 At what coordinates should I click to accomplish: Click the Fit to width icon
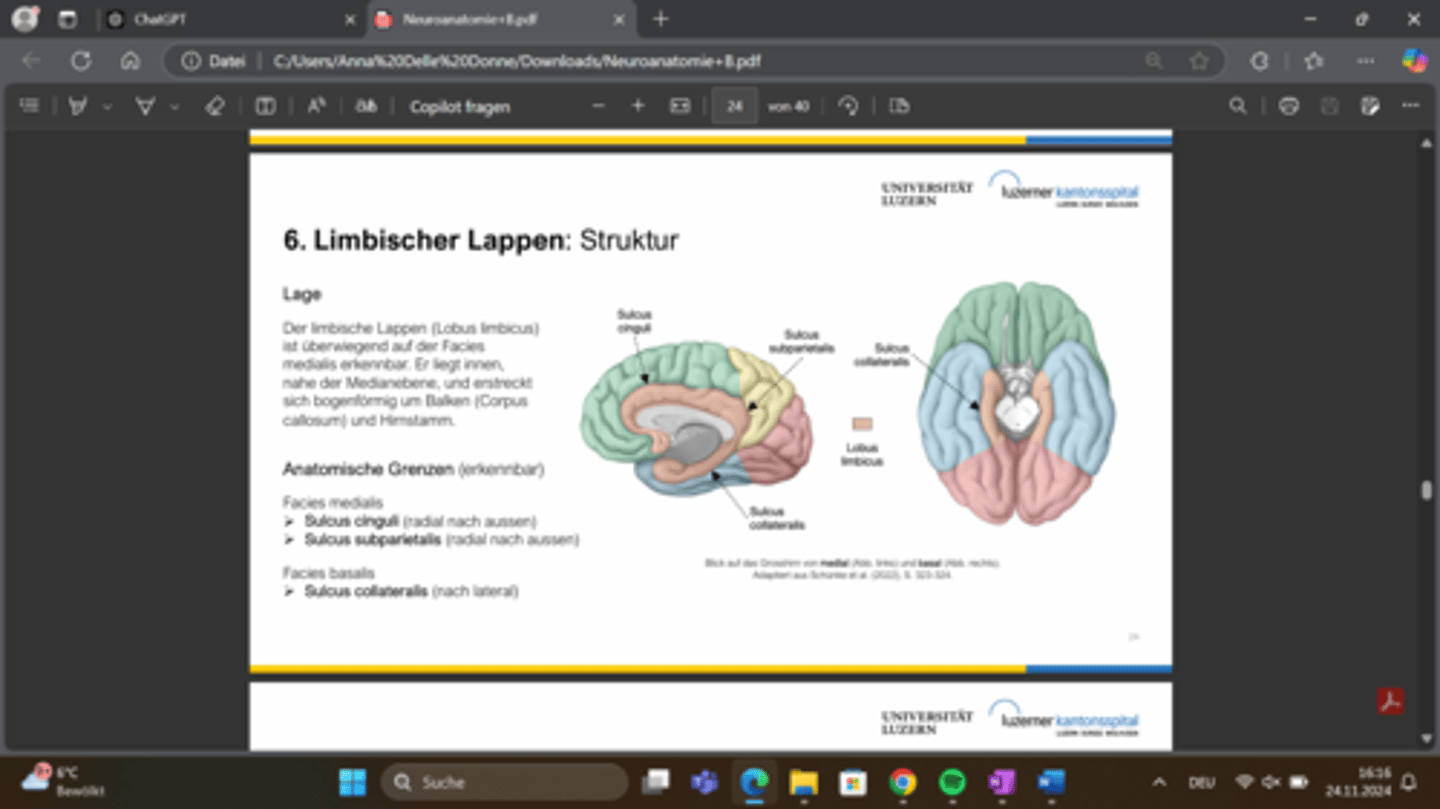point(680,106)
